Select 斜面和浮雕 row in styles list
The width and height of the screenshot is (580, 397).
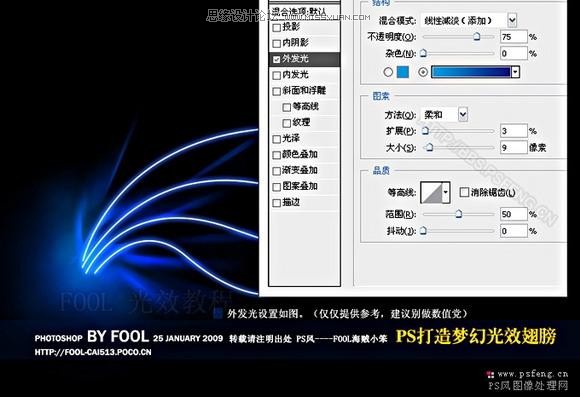(304, 91)
